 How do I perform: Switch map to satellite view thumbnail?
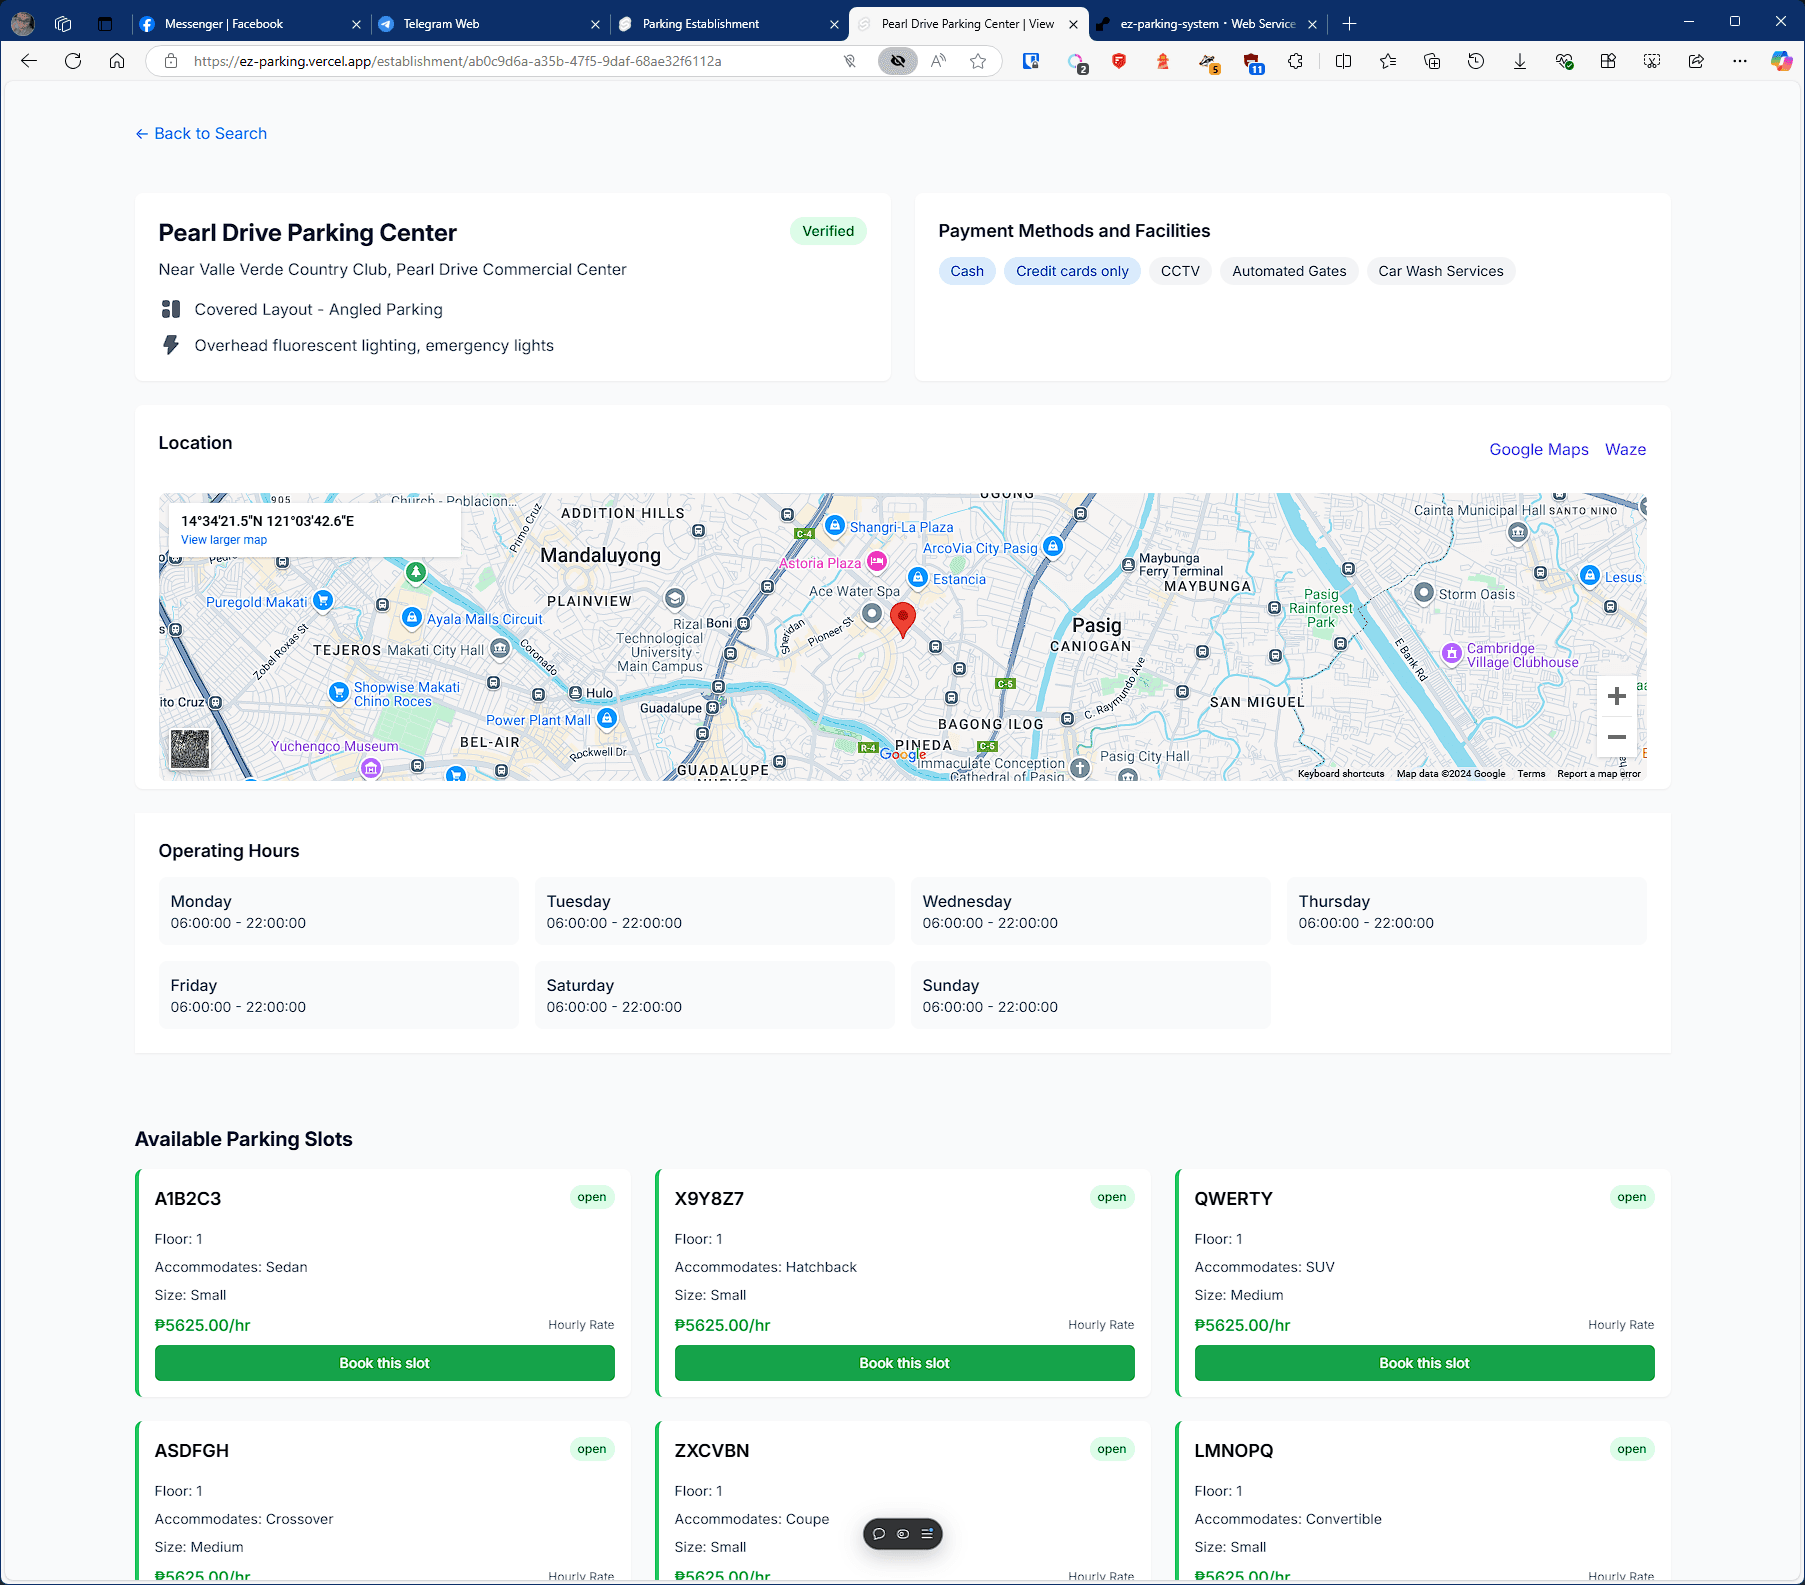tap(190, 748)
